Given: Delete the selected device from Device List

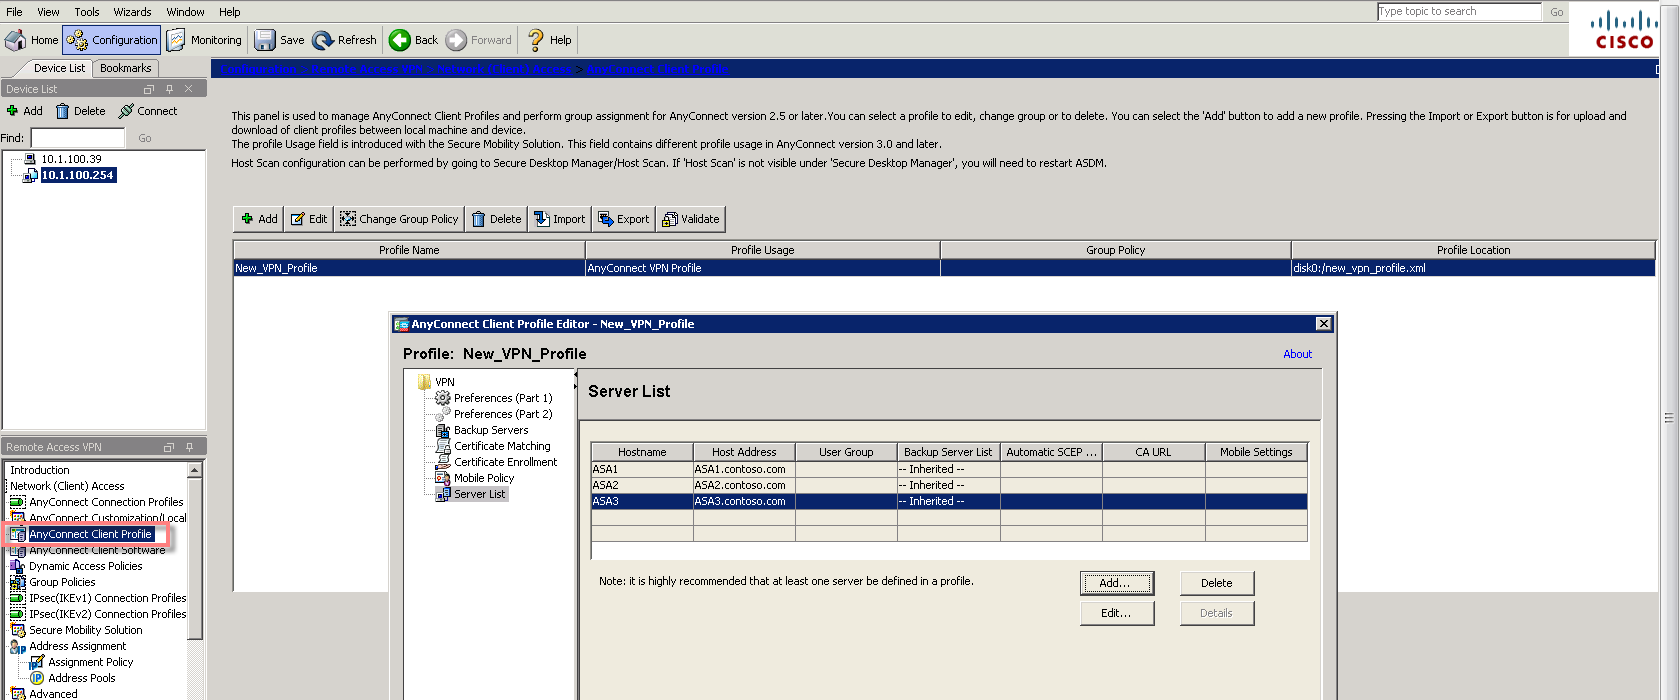Looking at the screenshot, I should [80, 111].
